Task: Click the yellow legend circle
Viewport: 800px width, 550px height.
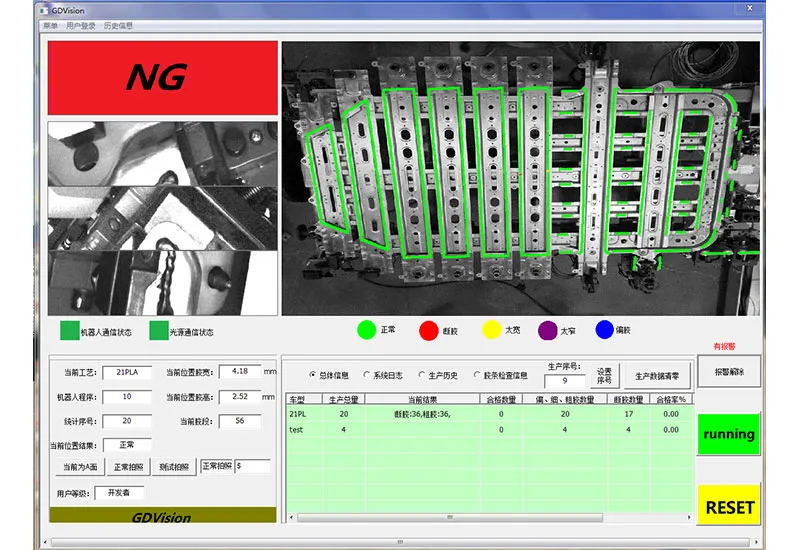Action: (x=491, y=329)
